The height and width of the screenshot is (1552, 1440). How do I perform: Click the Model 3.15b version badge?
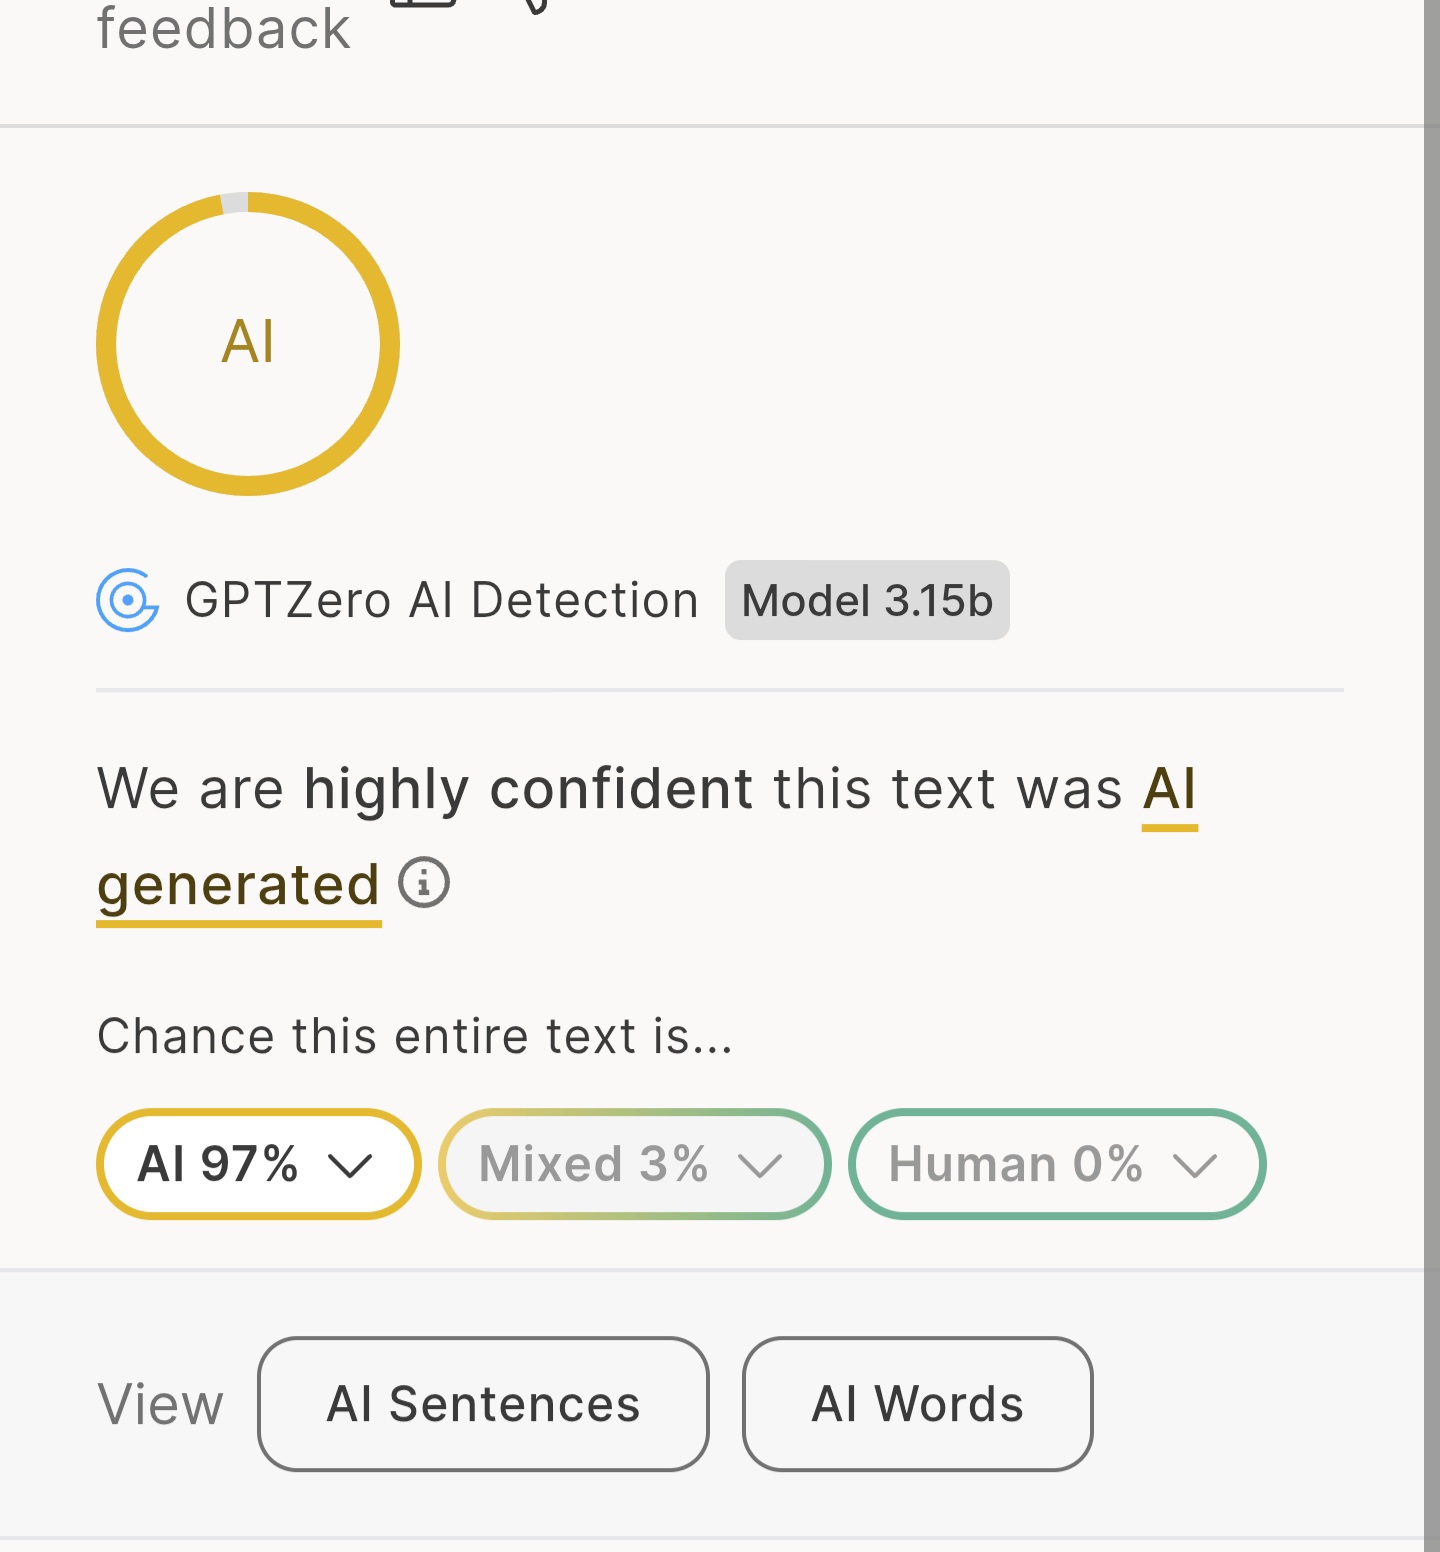pos(867,600)
